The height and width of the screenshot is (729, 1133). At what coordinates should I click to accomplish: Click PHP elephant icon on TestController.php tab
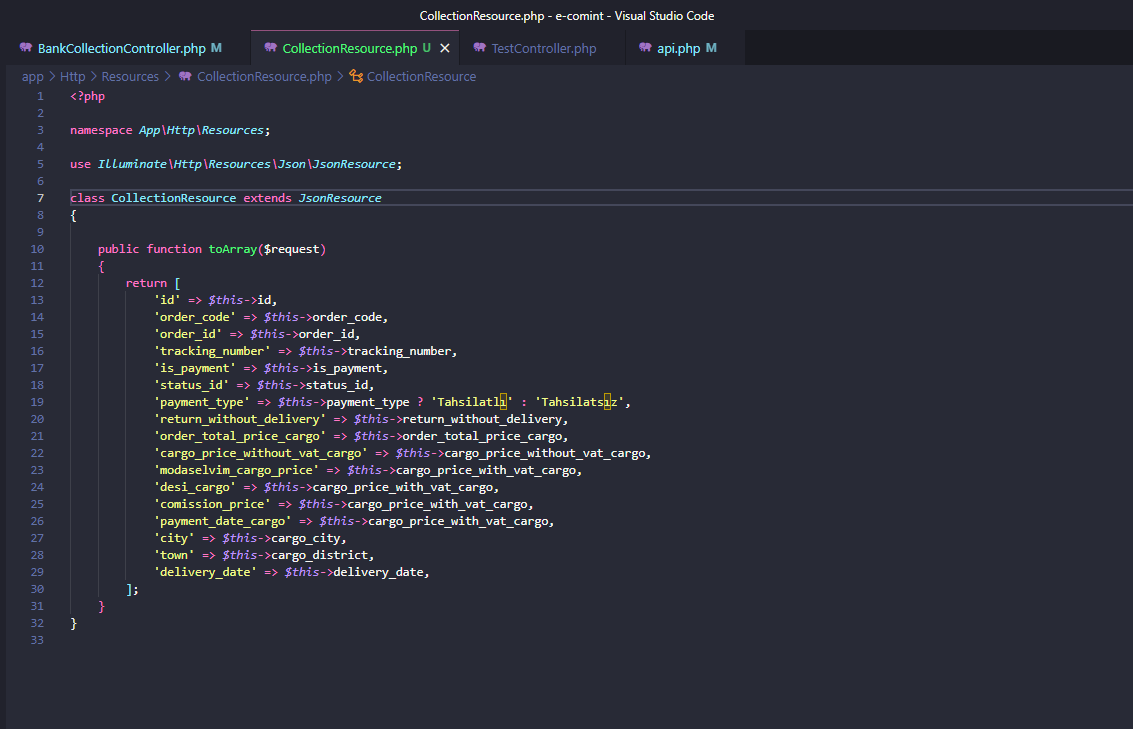pyautogui.click(x=480, y=48)
